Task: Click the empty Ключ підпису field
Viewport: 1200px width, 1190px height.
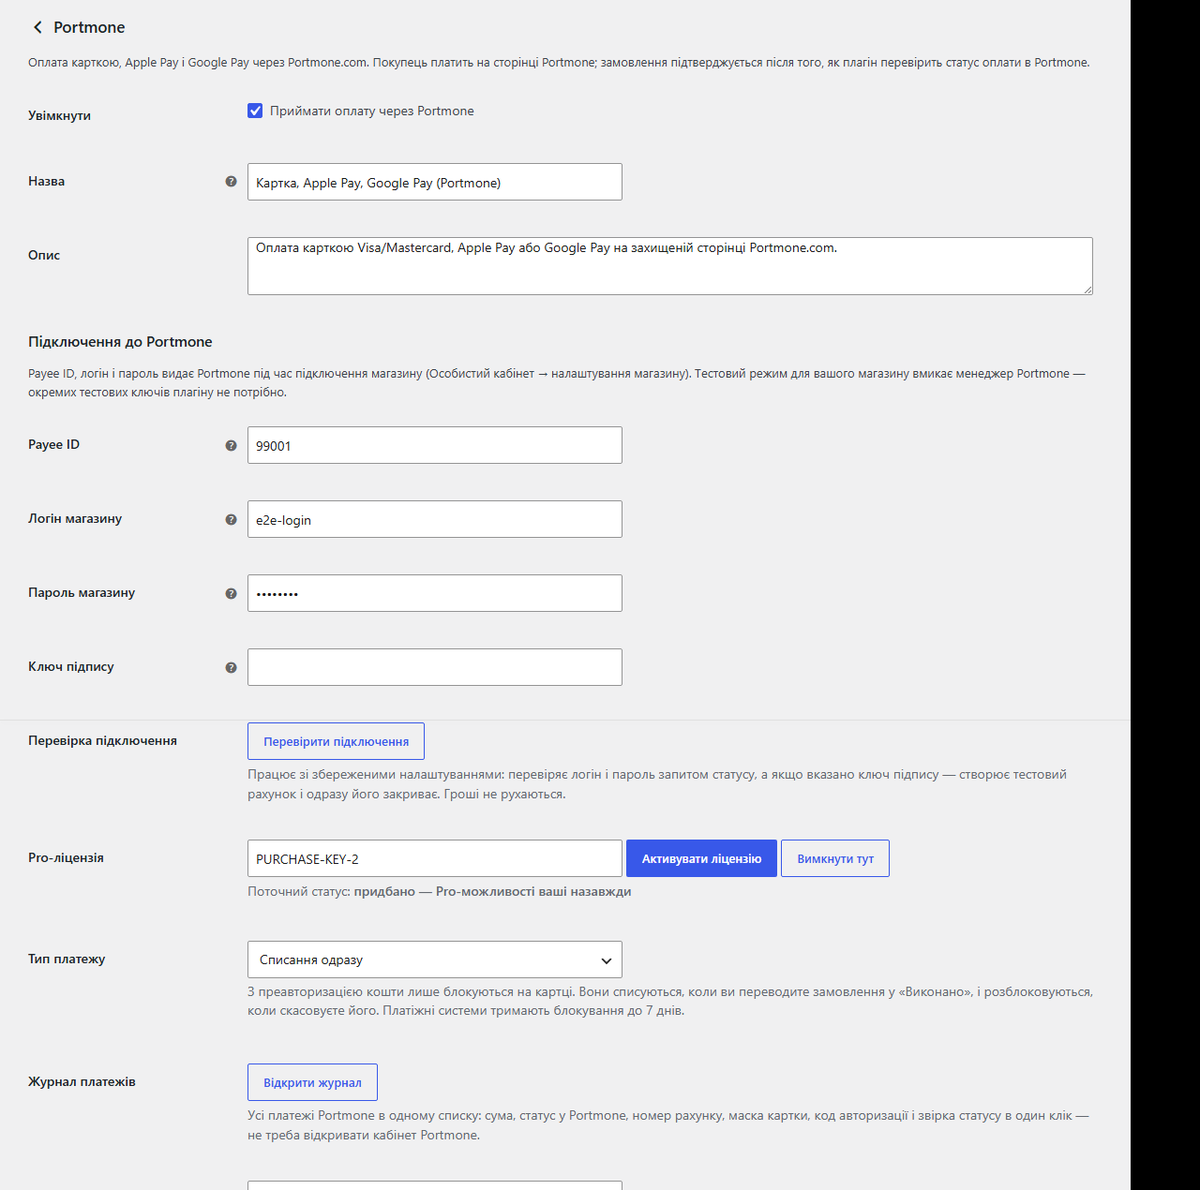Action: pyautogui.click(x=434, y=667)
